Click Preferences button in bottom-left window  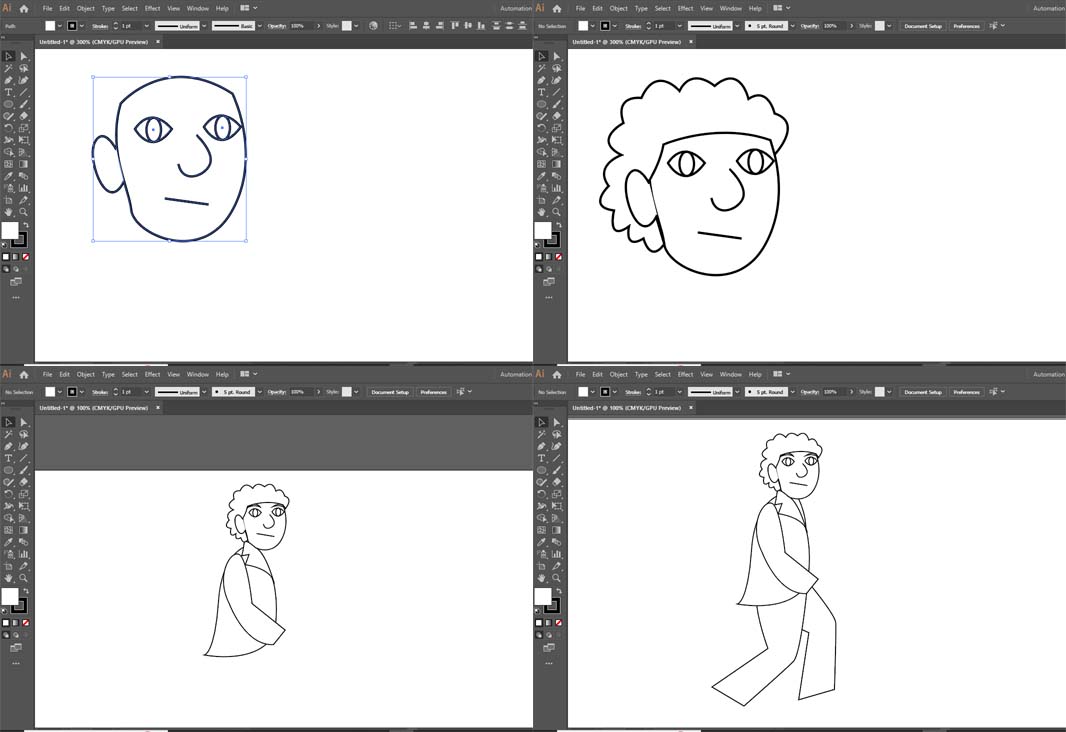coord(433,392)
